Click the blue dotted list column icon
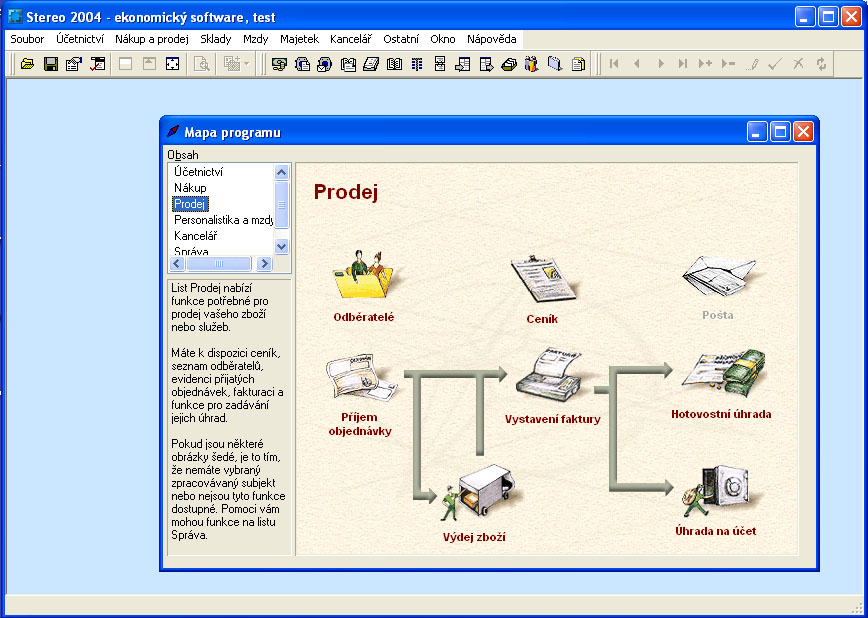 pos(417,64)
